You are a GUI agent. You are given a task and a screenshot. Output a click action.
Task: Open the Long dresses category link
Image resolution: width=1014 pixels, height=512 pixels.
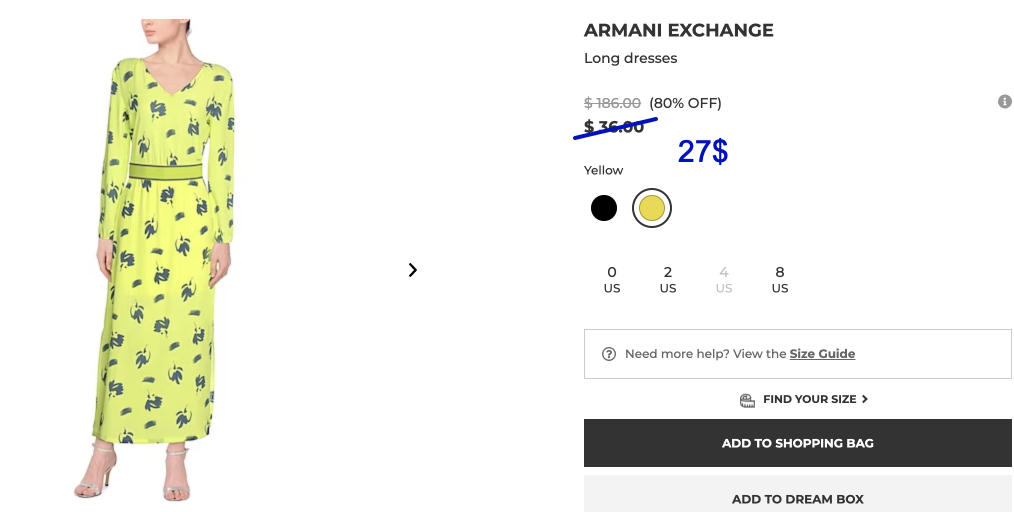click(630, 58)
